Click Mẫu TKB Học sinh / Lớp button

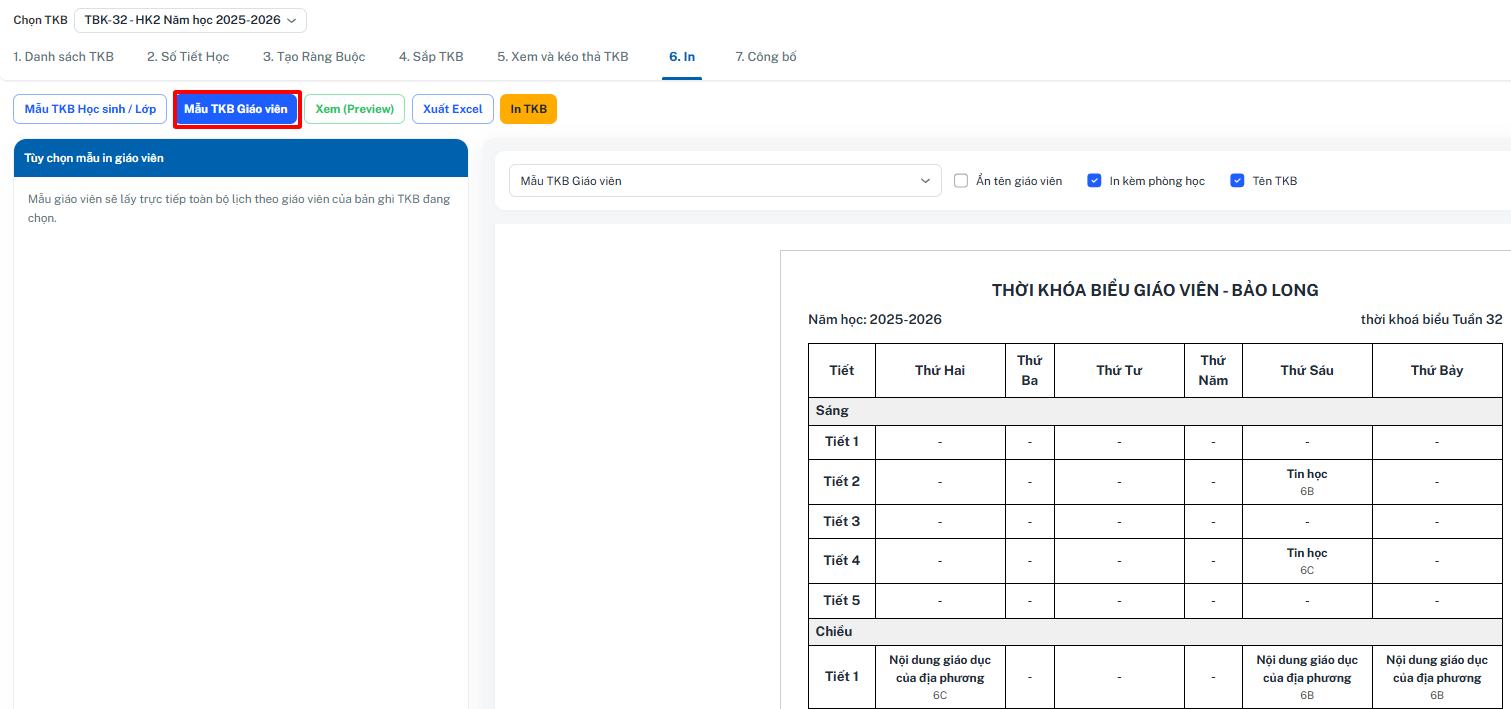point(90,109)
